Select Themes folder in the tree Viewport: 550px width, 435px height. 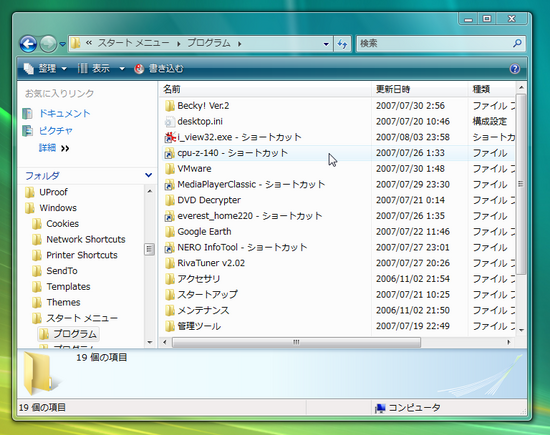(x=63, y=303)
